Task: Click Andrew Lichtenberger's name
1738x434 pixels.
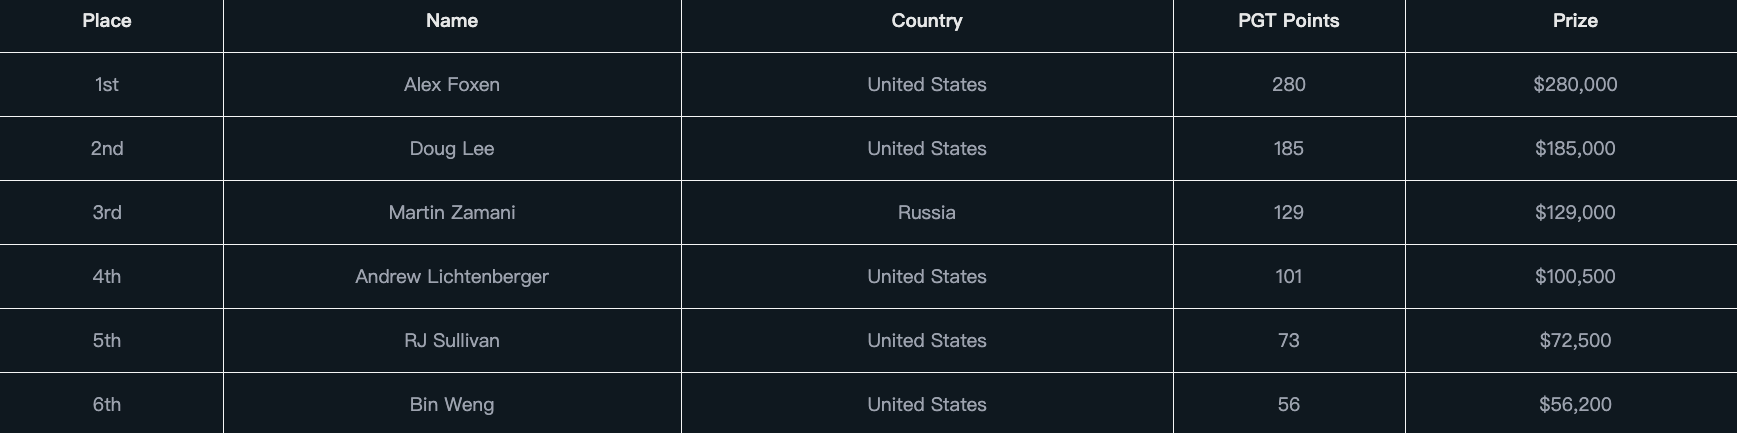Action: [x=452, y=277]
